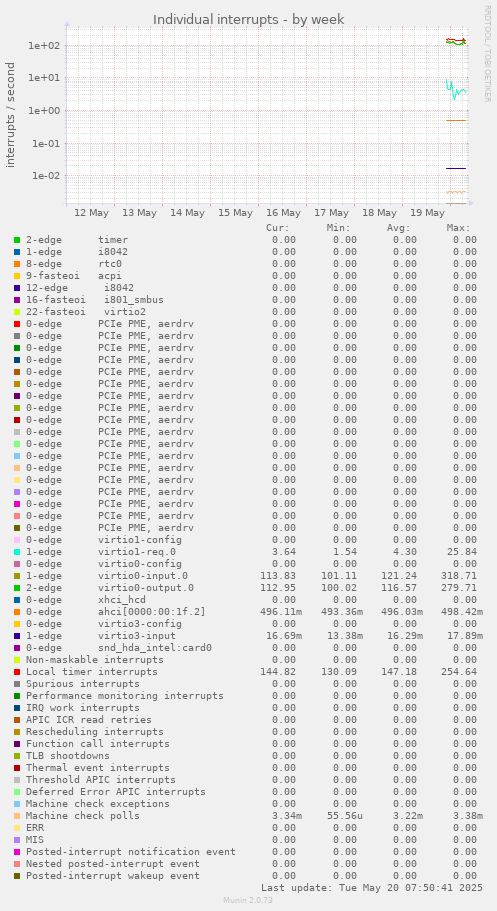Click the olive swatch for virtio0-input.0
This screenshot has width=497, height=911.
(x=17, y=576)
